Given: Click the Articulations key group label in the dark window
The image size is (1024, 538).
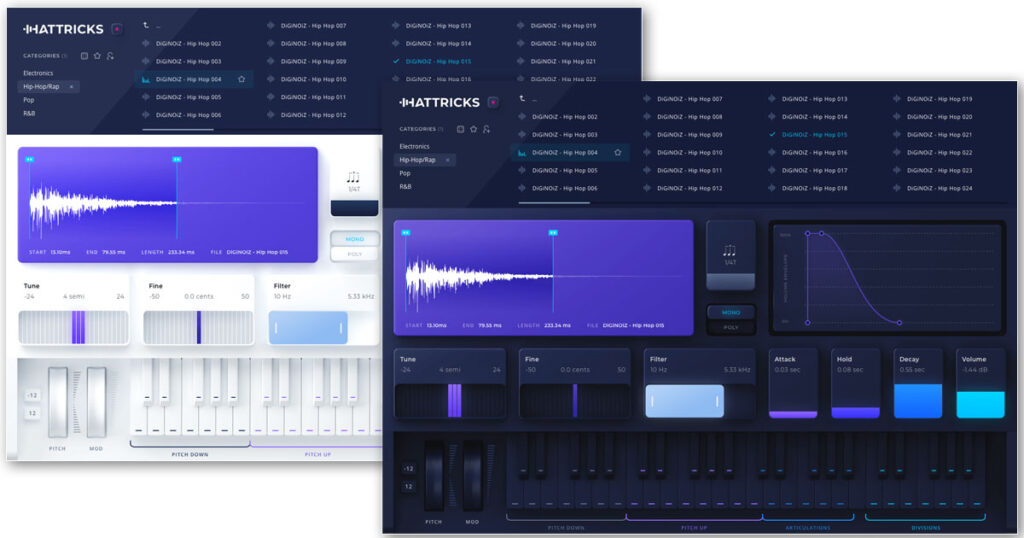Looking at the screenshot, I should click(x=808, y=528).
